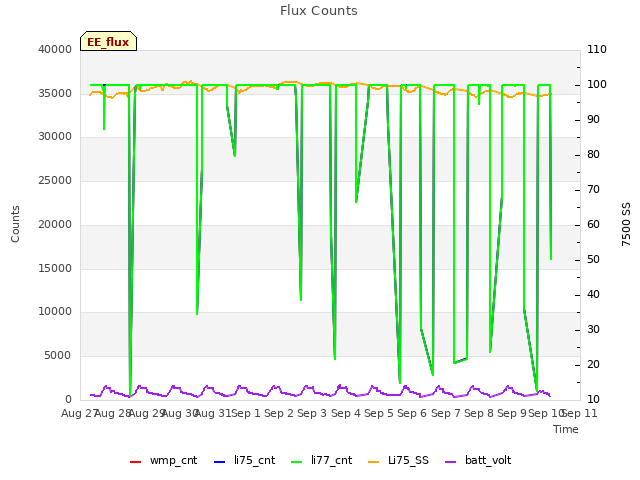Click the blue li75_cnt legend swatch
The height and width of the screenshot is (480, 640).
coord(220,462)
